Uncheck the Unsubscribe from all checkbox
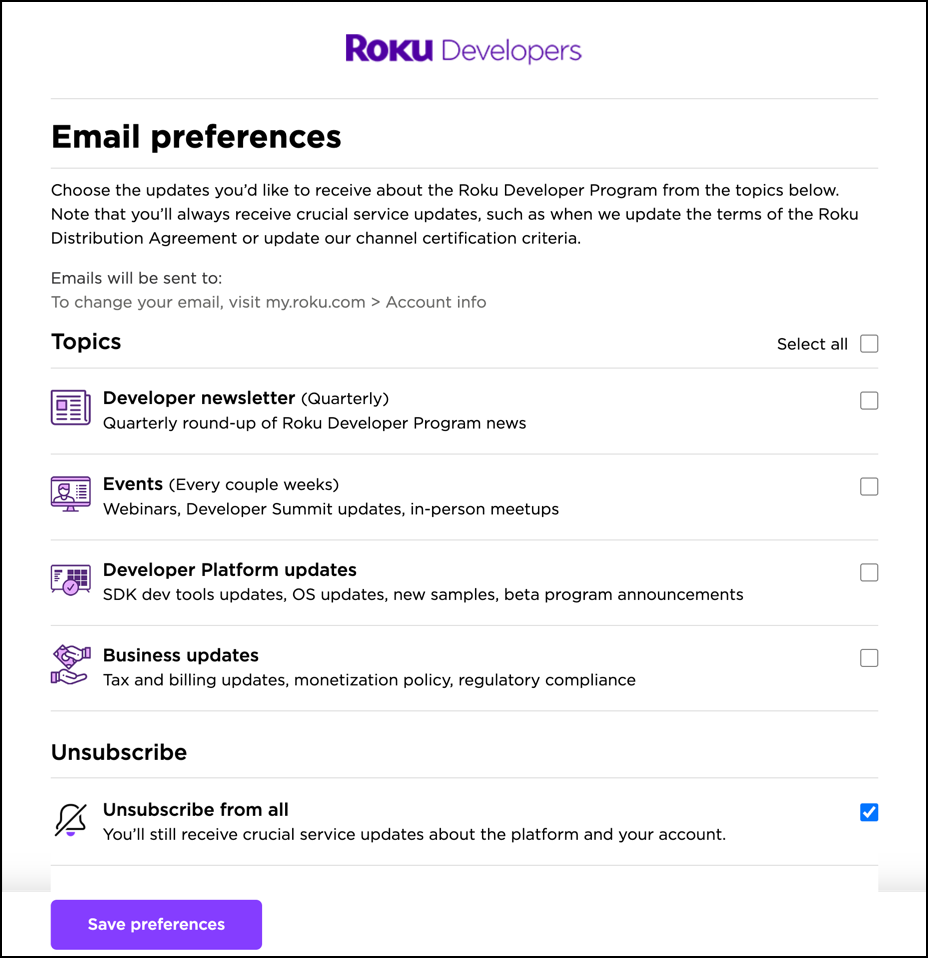The image size is (928, 958). click(869, 812)
